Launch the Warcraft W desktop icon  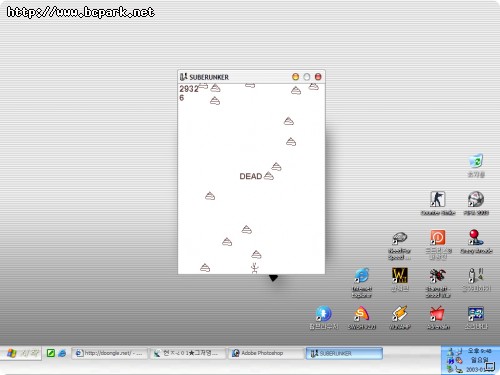[399, 279]
